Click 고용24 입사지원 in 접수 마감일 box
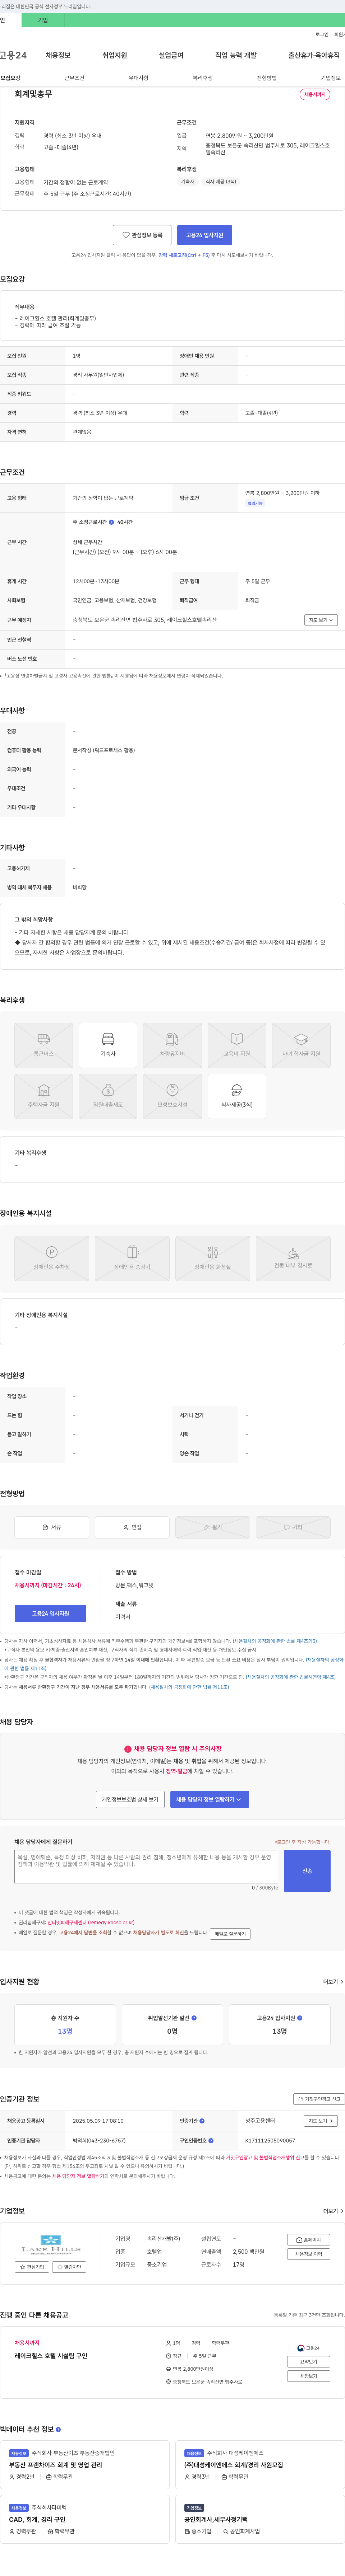This screenshot has height=2576, width=345. coord(50,1613)
